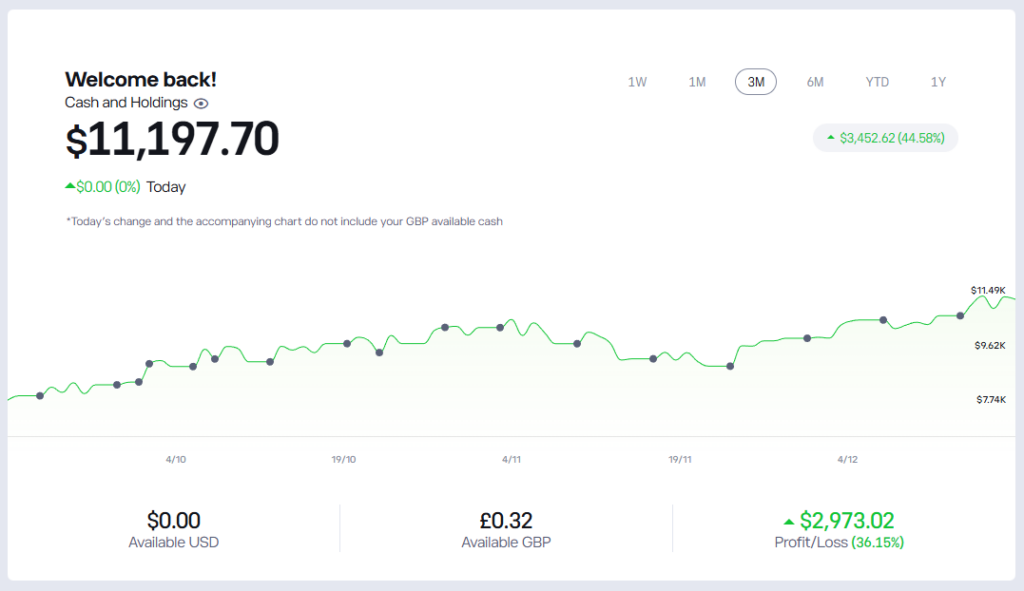Click the Cash and Holdings label

pos(126,103)
